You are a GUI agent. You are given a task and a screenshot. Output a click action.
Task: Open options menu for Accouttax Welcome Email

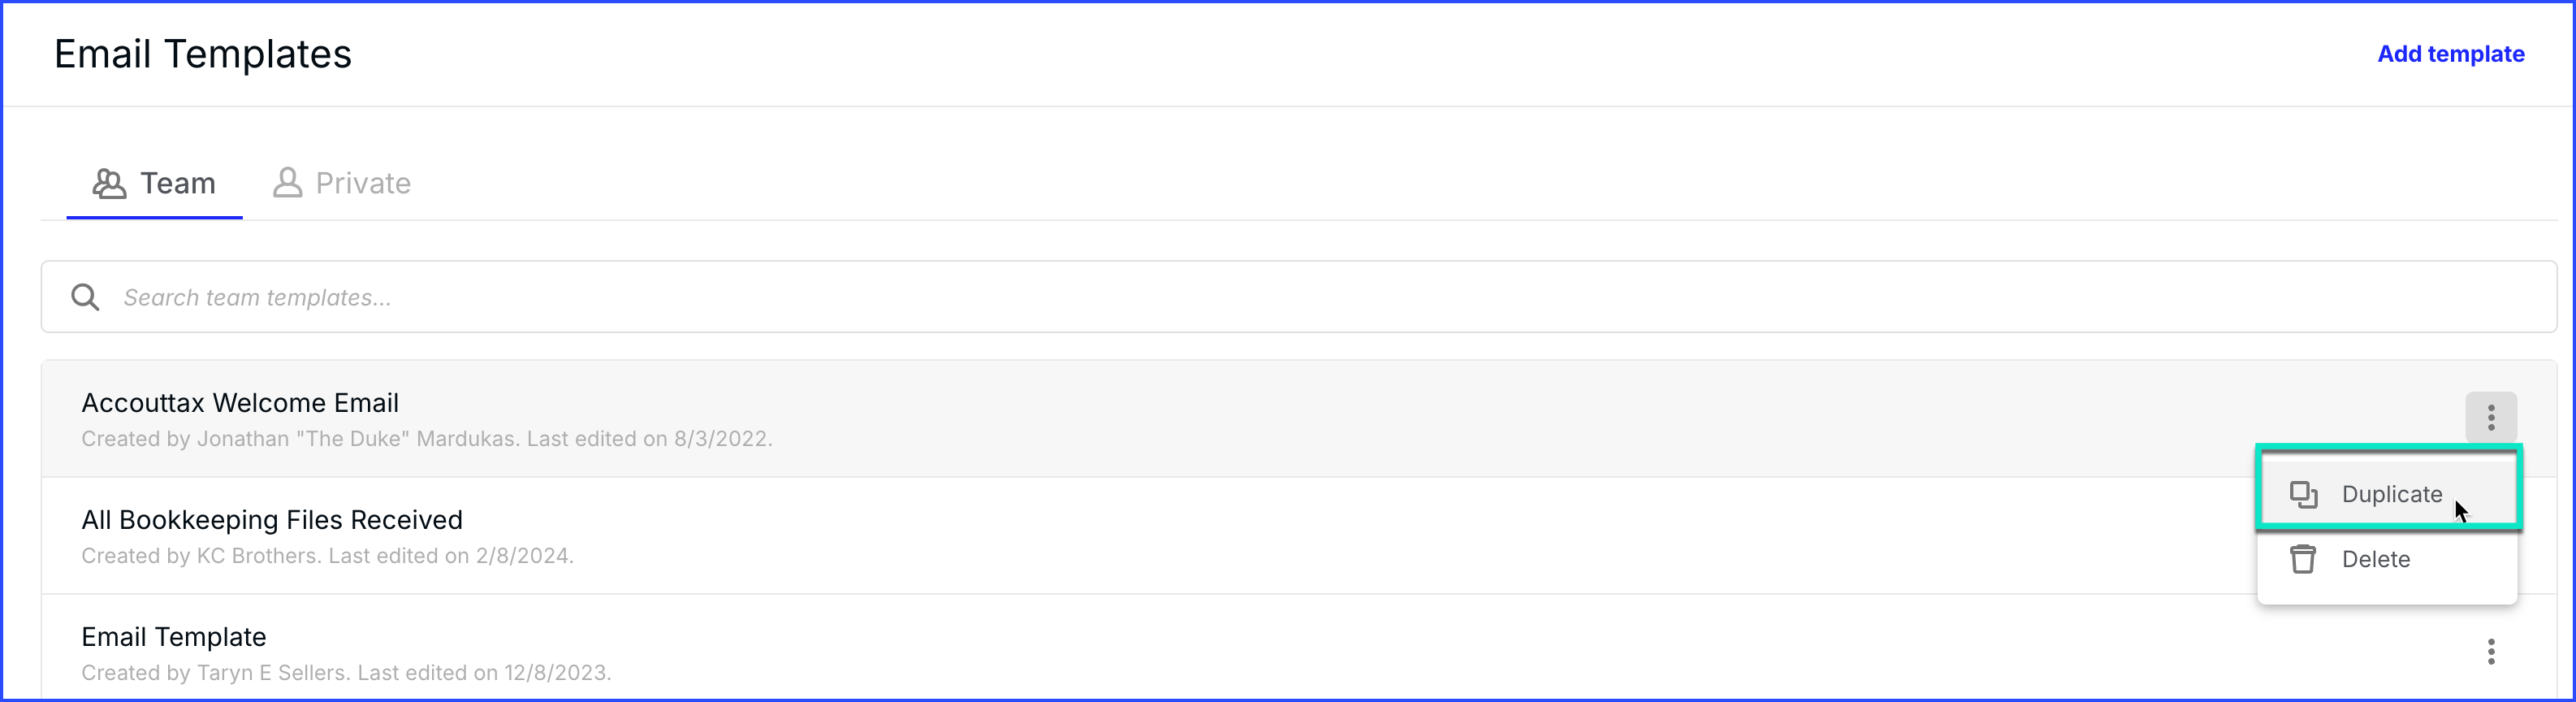pos(2490,417)
